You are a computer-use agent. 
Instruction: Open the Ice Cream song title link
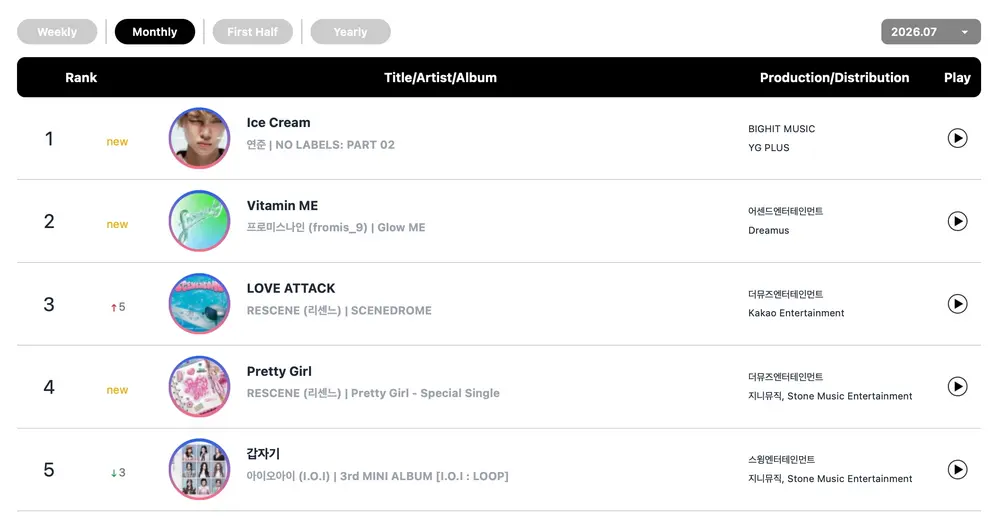coord(278,122)
